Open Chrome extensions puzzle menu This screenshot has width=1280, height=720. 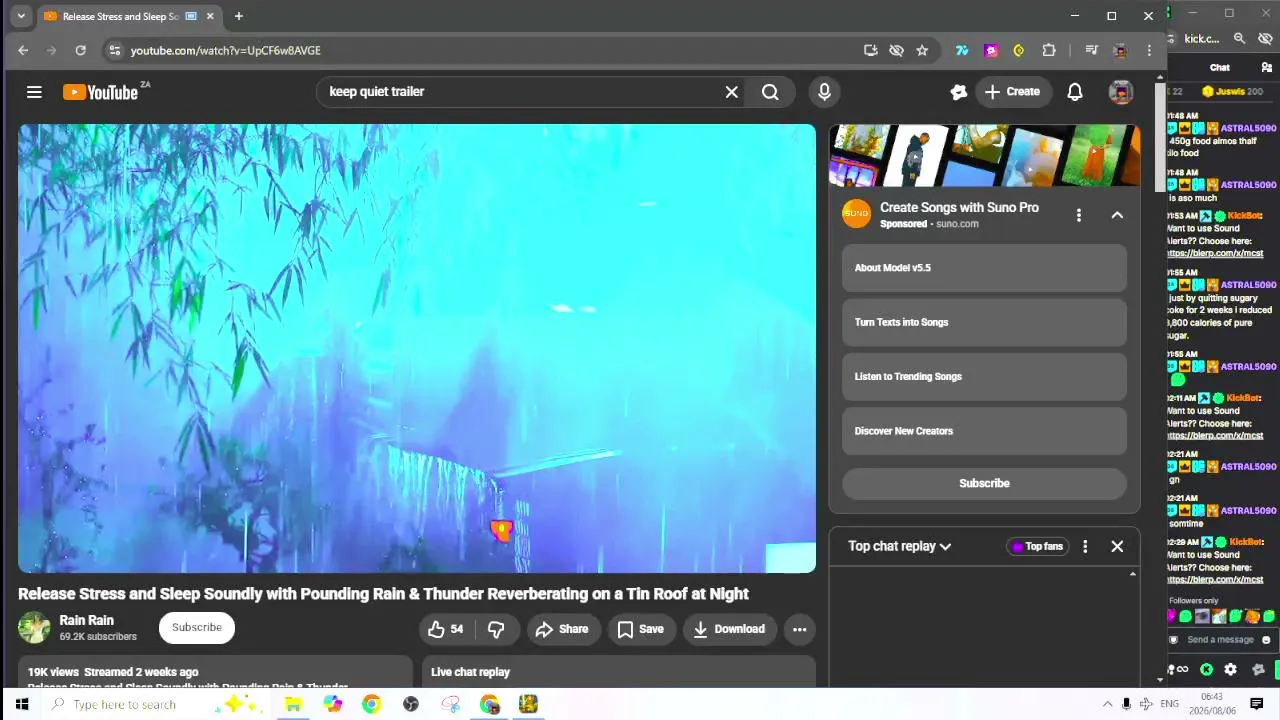pyautogui.click(x=1049, y=50)
